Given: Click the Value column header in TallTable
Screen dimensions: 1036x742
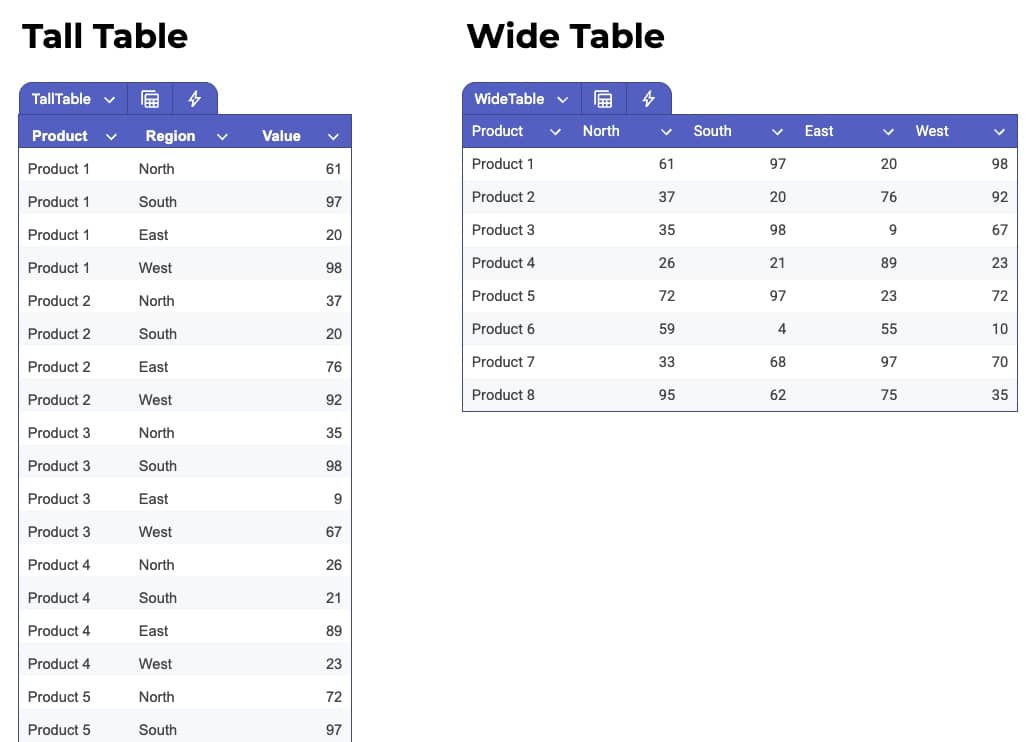Looking at the screenshot, I should pos(281,136).
